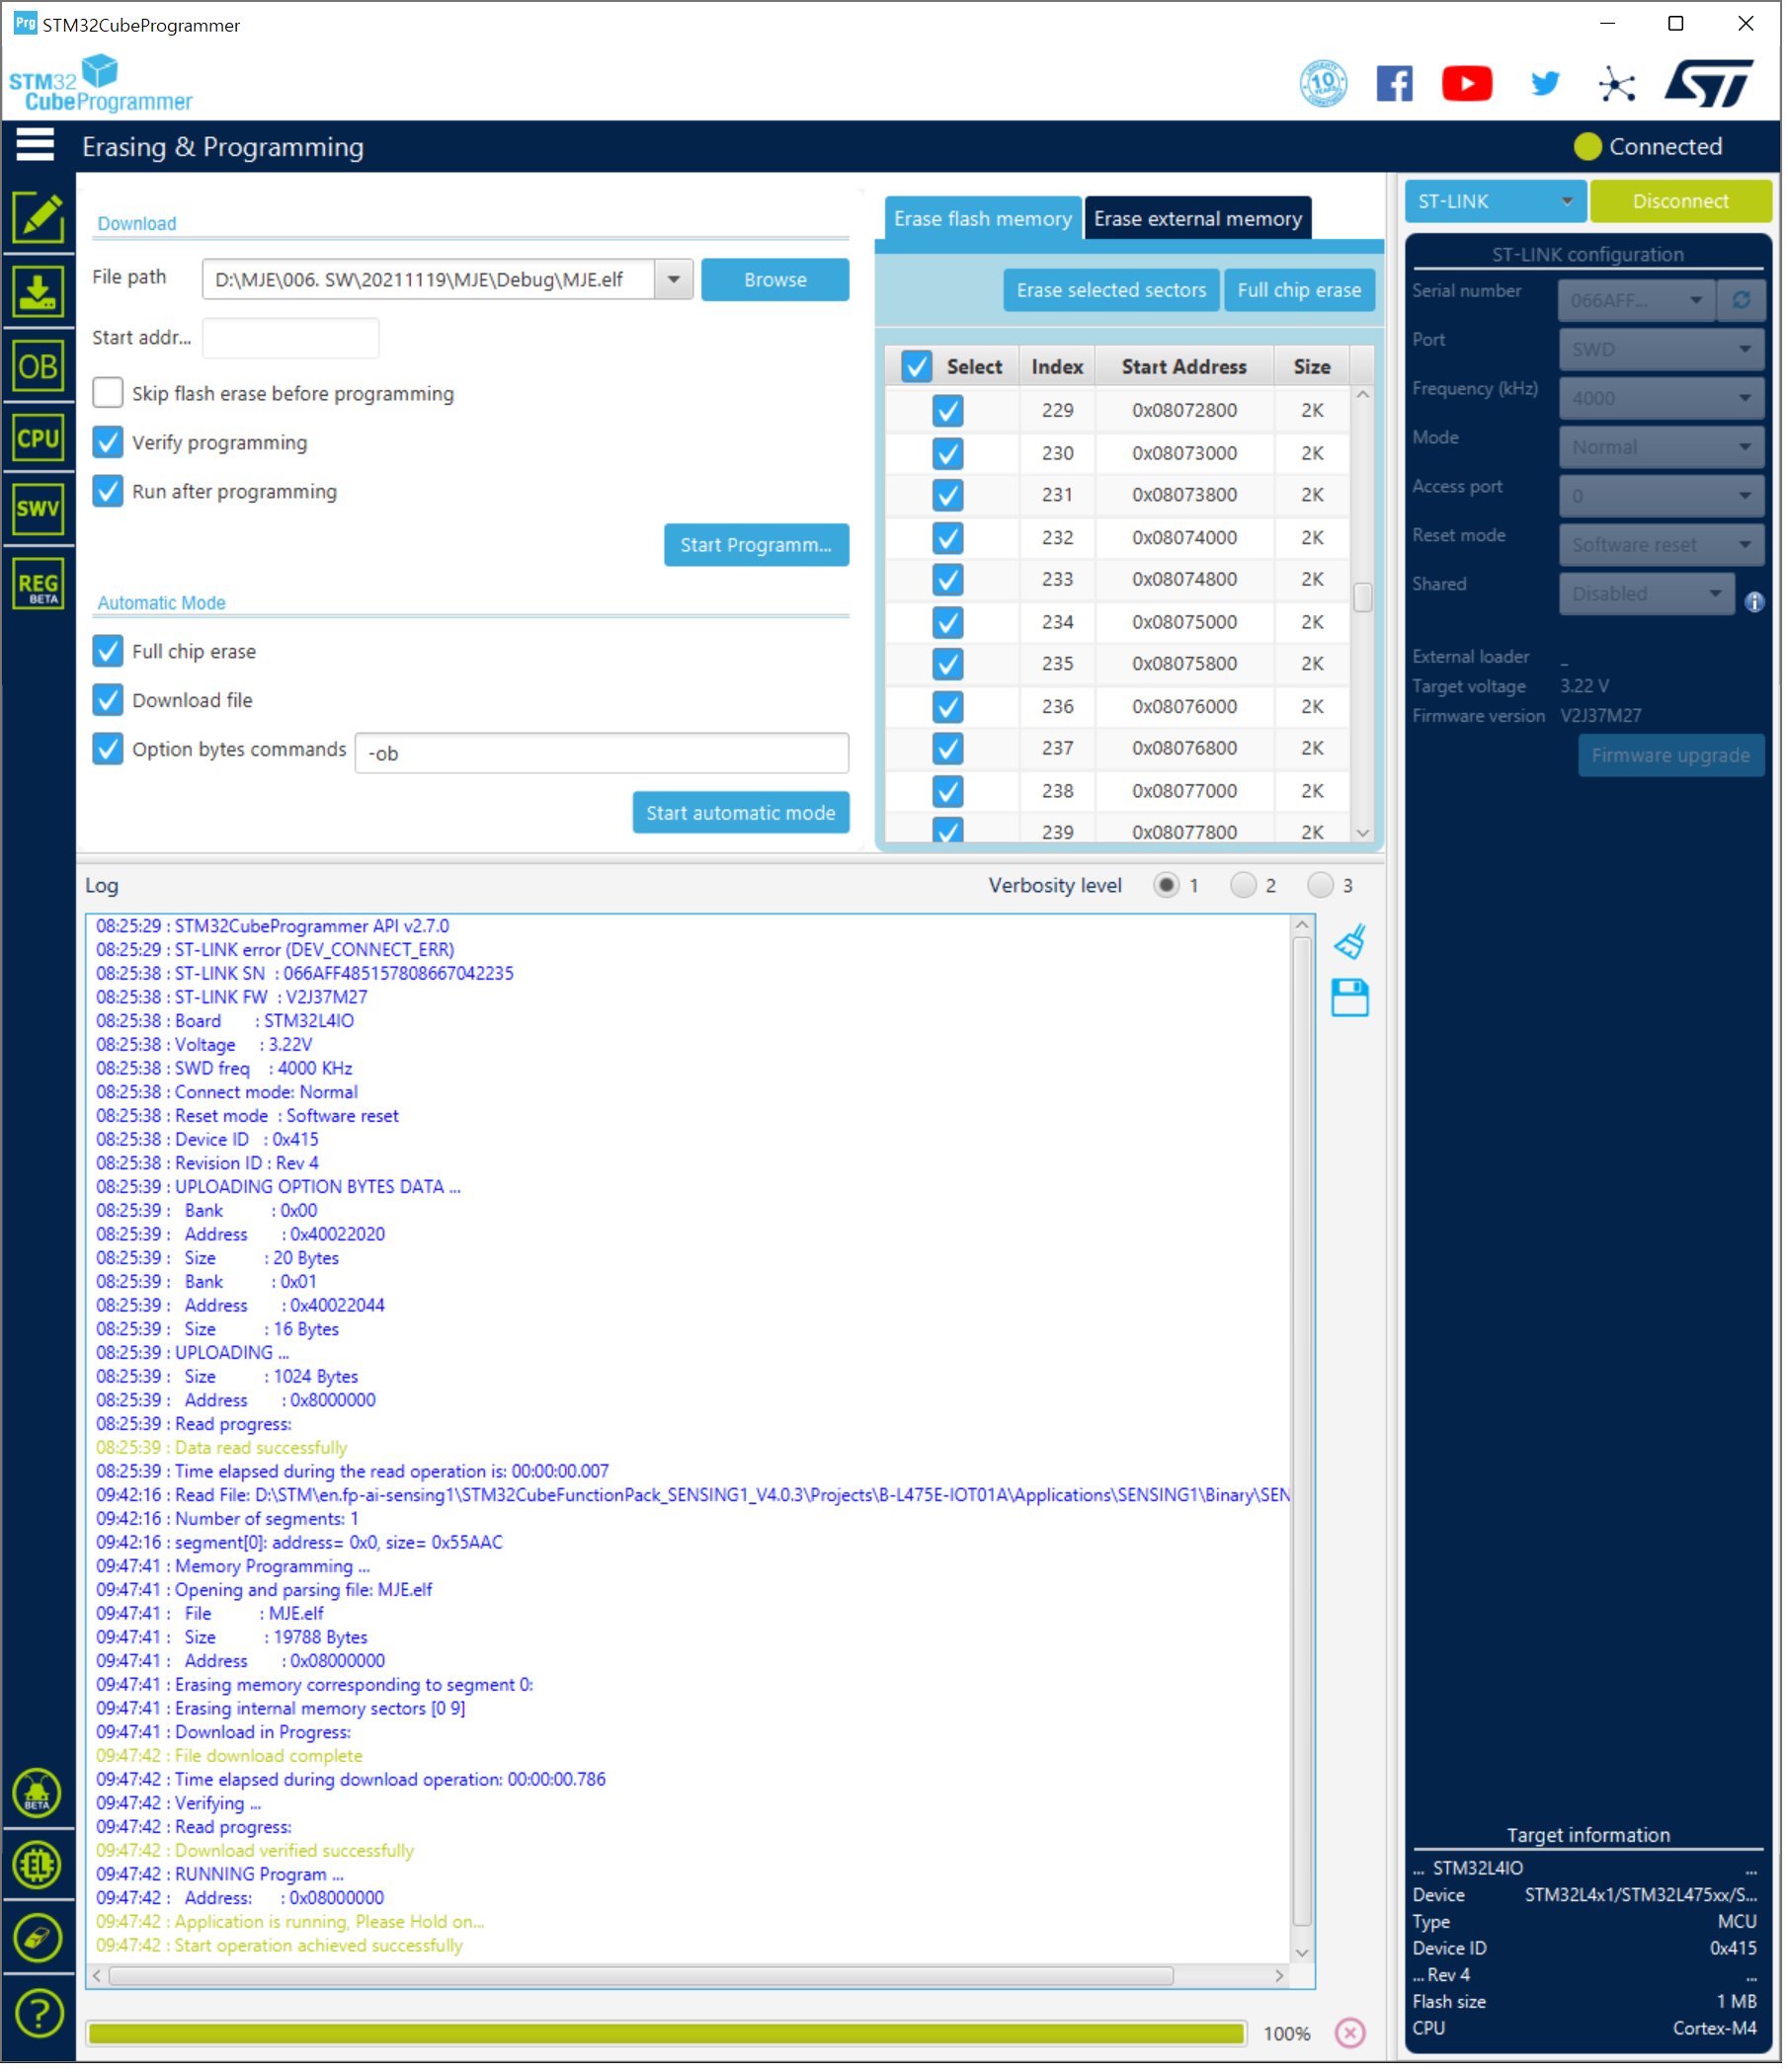Click the Full chip erase button

pos(1304,291)
